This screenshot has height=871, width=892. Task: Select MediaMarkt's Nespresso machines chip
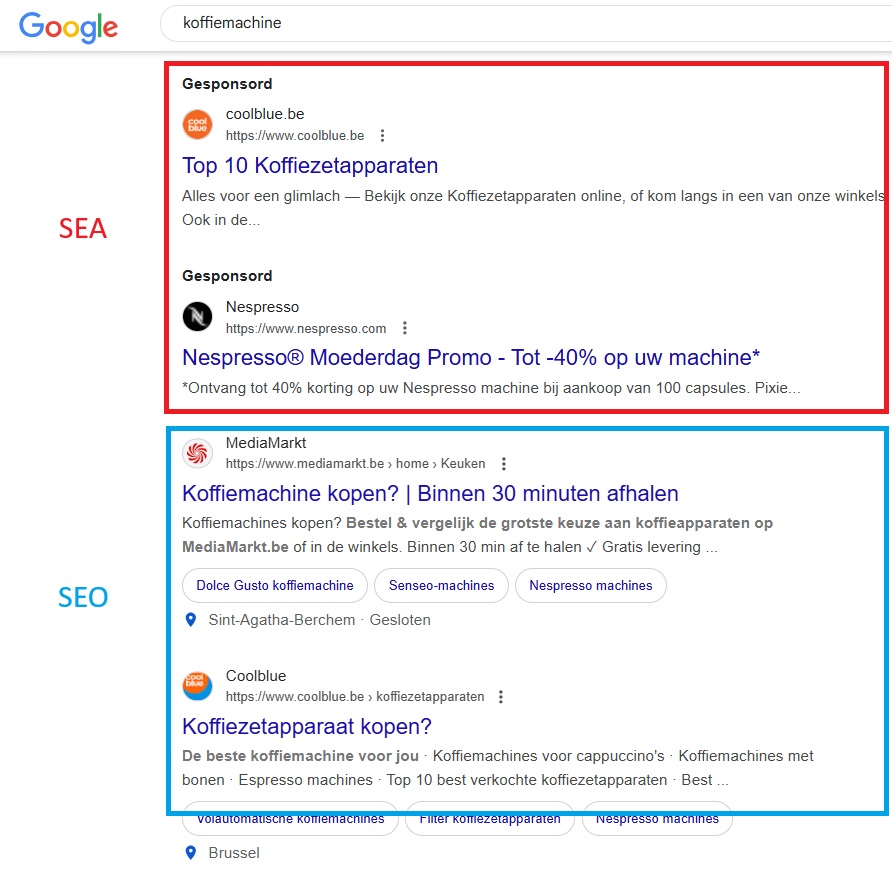point(590,586)
